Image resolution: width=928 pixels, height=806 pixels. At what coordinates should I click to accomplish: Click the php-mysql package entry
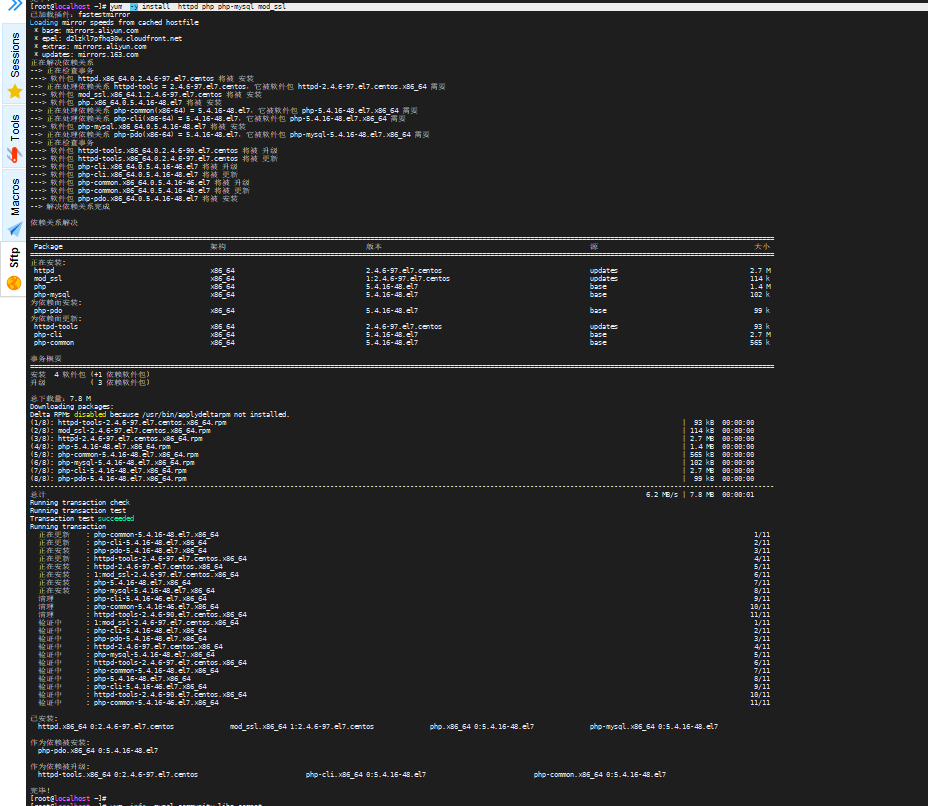click(x=50, y=294)
